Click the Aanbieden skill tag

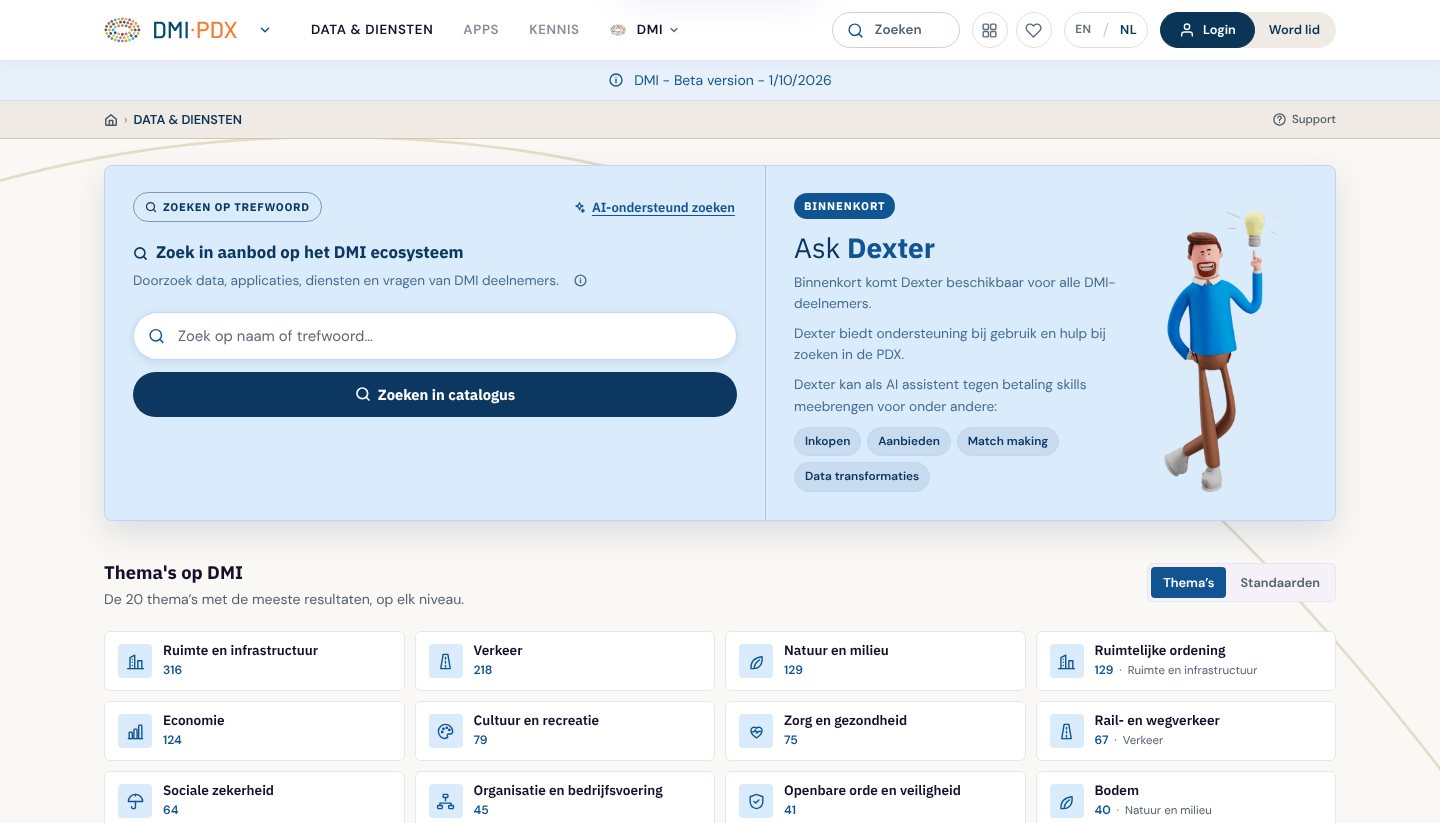tap(909, 442)
